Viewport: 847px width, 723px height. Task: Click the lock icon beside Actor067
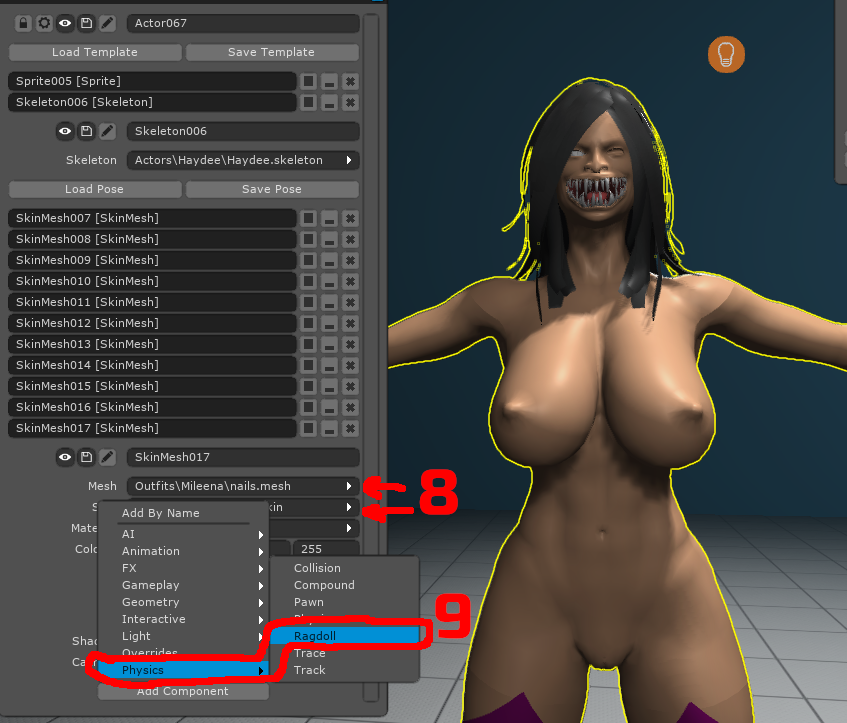[x=23, y=23]
